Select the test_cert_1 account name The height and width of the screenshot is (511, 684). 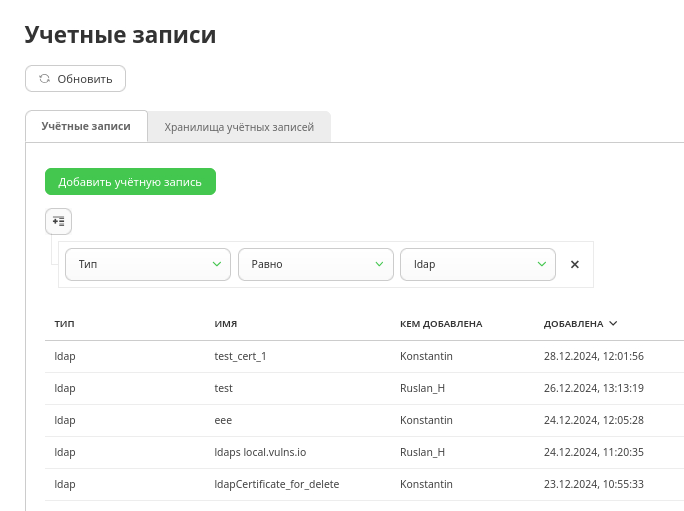pos(240,357)
